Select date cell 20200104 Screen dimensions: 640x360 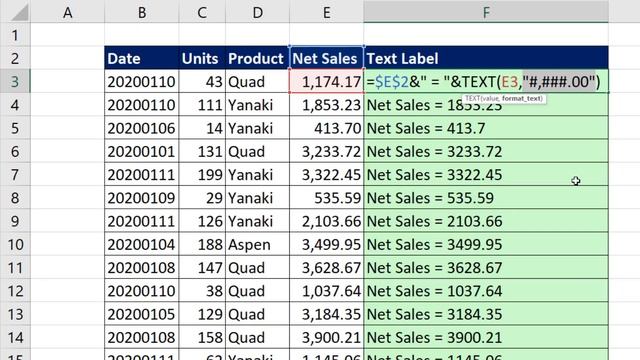tap(142, 244)
